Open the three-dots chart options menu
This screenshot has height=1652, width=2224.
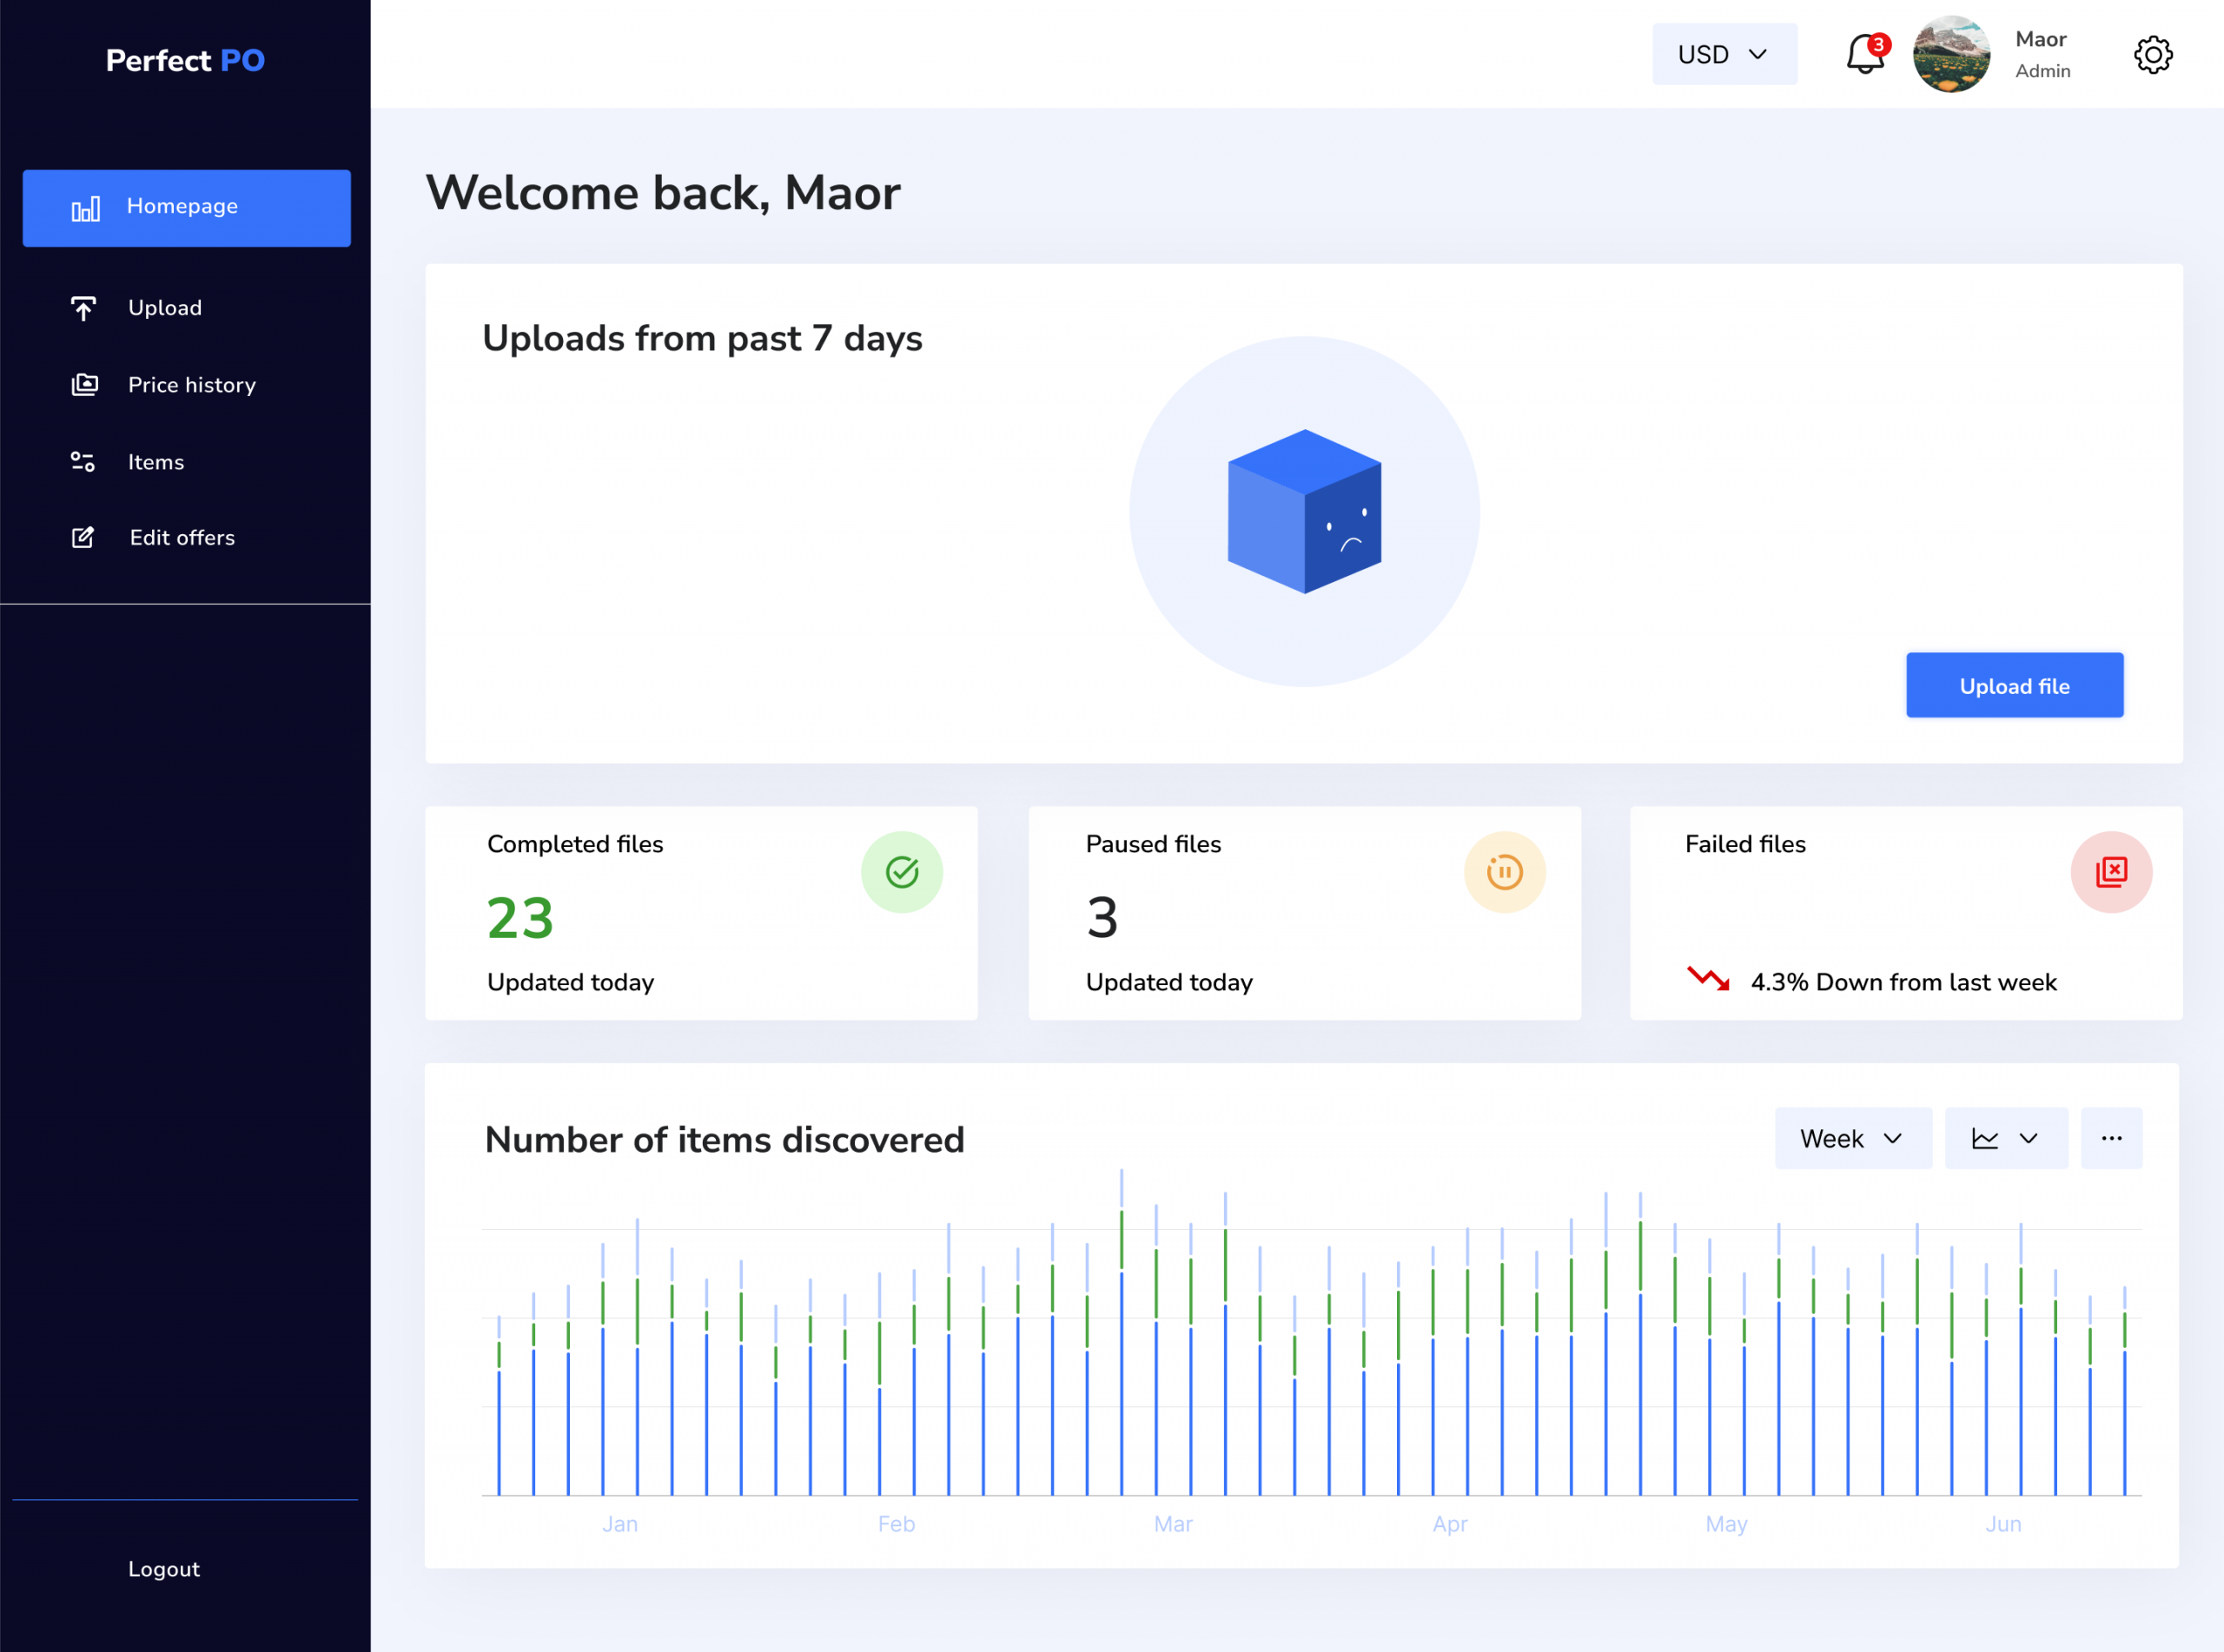(x=2111, y=1138)
